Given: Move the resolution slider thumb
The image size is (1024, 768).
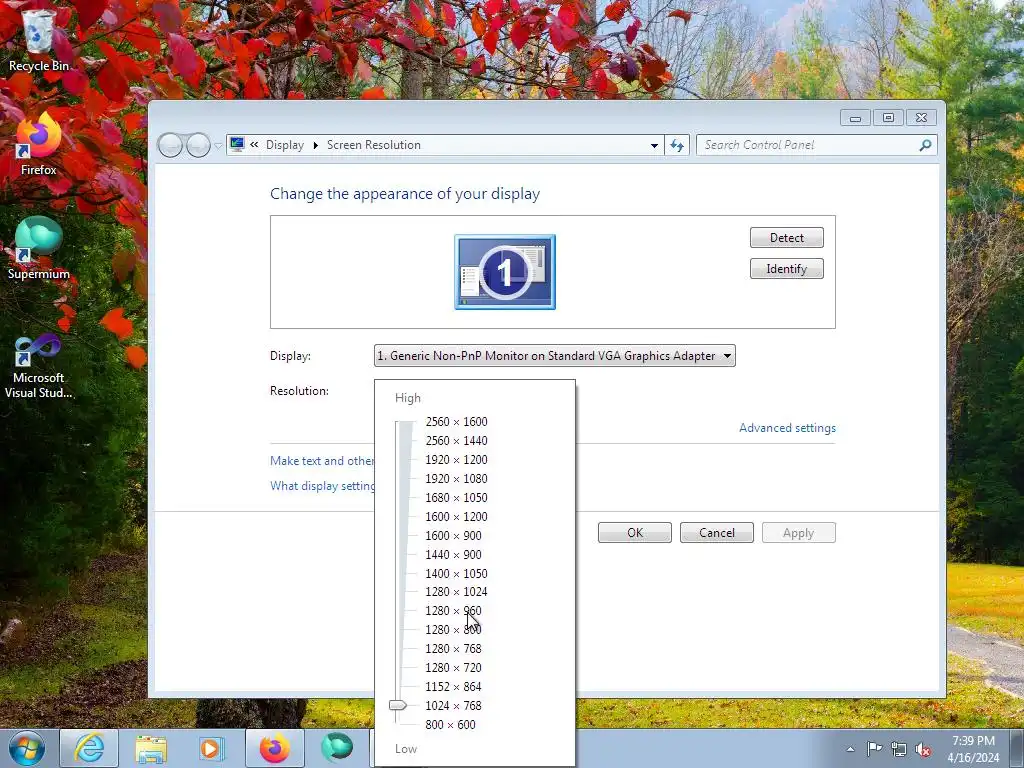Looking at the screenshot, I should pos(398,705).
